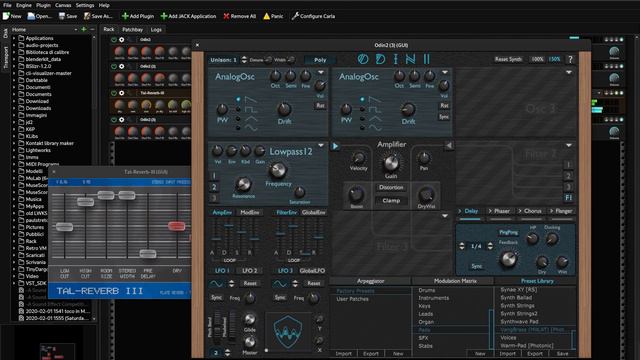Hit the yellow Panic warning icon
The width and height of the screenshot is (640, 360).
[x=267, y=16]
